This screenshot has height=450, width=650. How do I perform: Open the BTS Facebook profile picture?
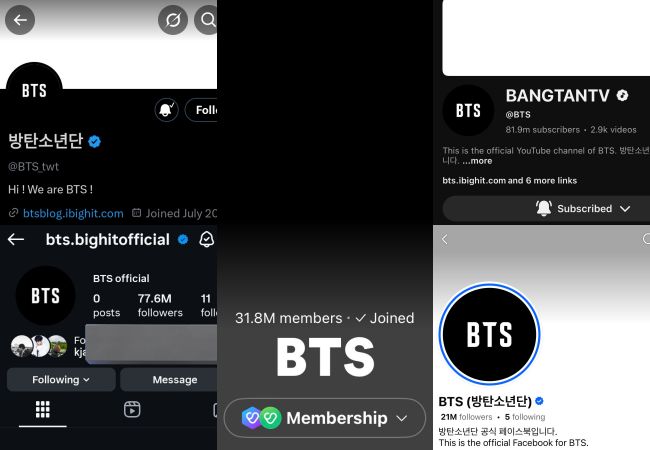[x=489, y=334]
